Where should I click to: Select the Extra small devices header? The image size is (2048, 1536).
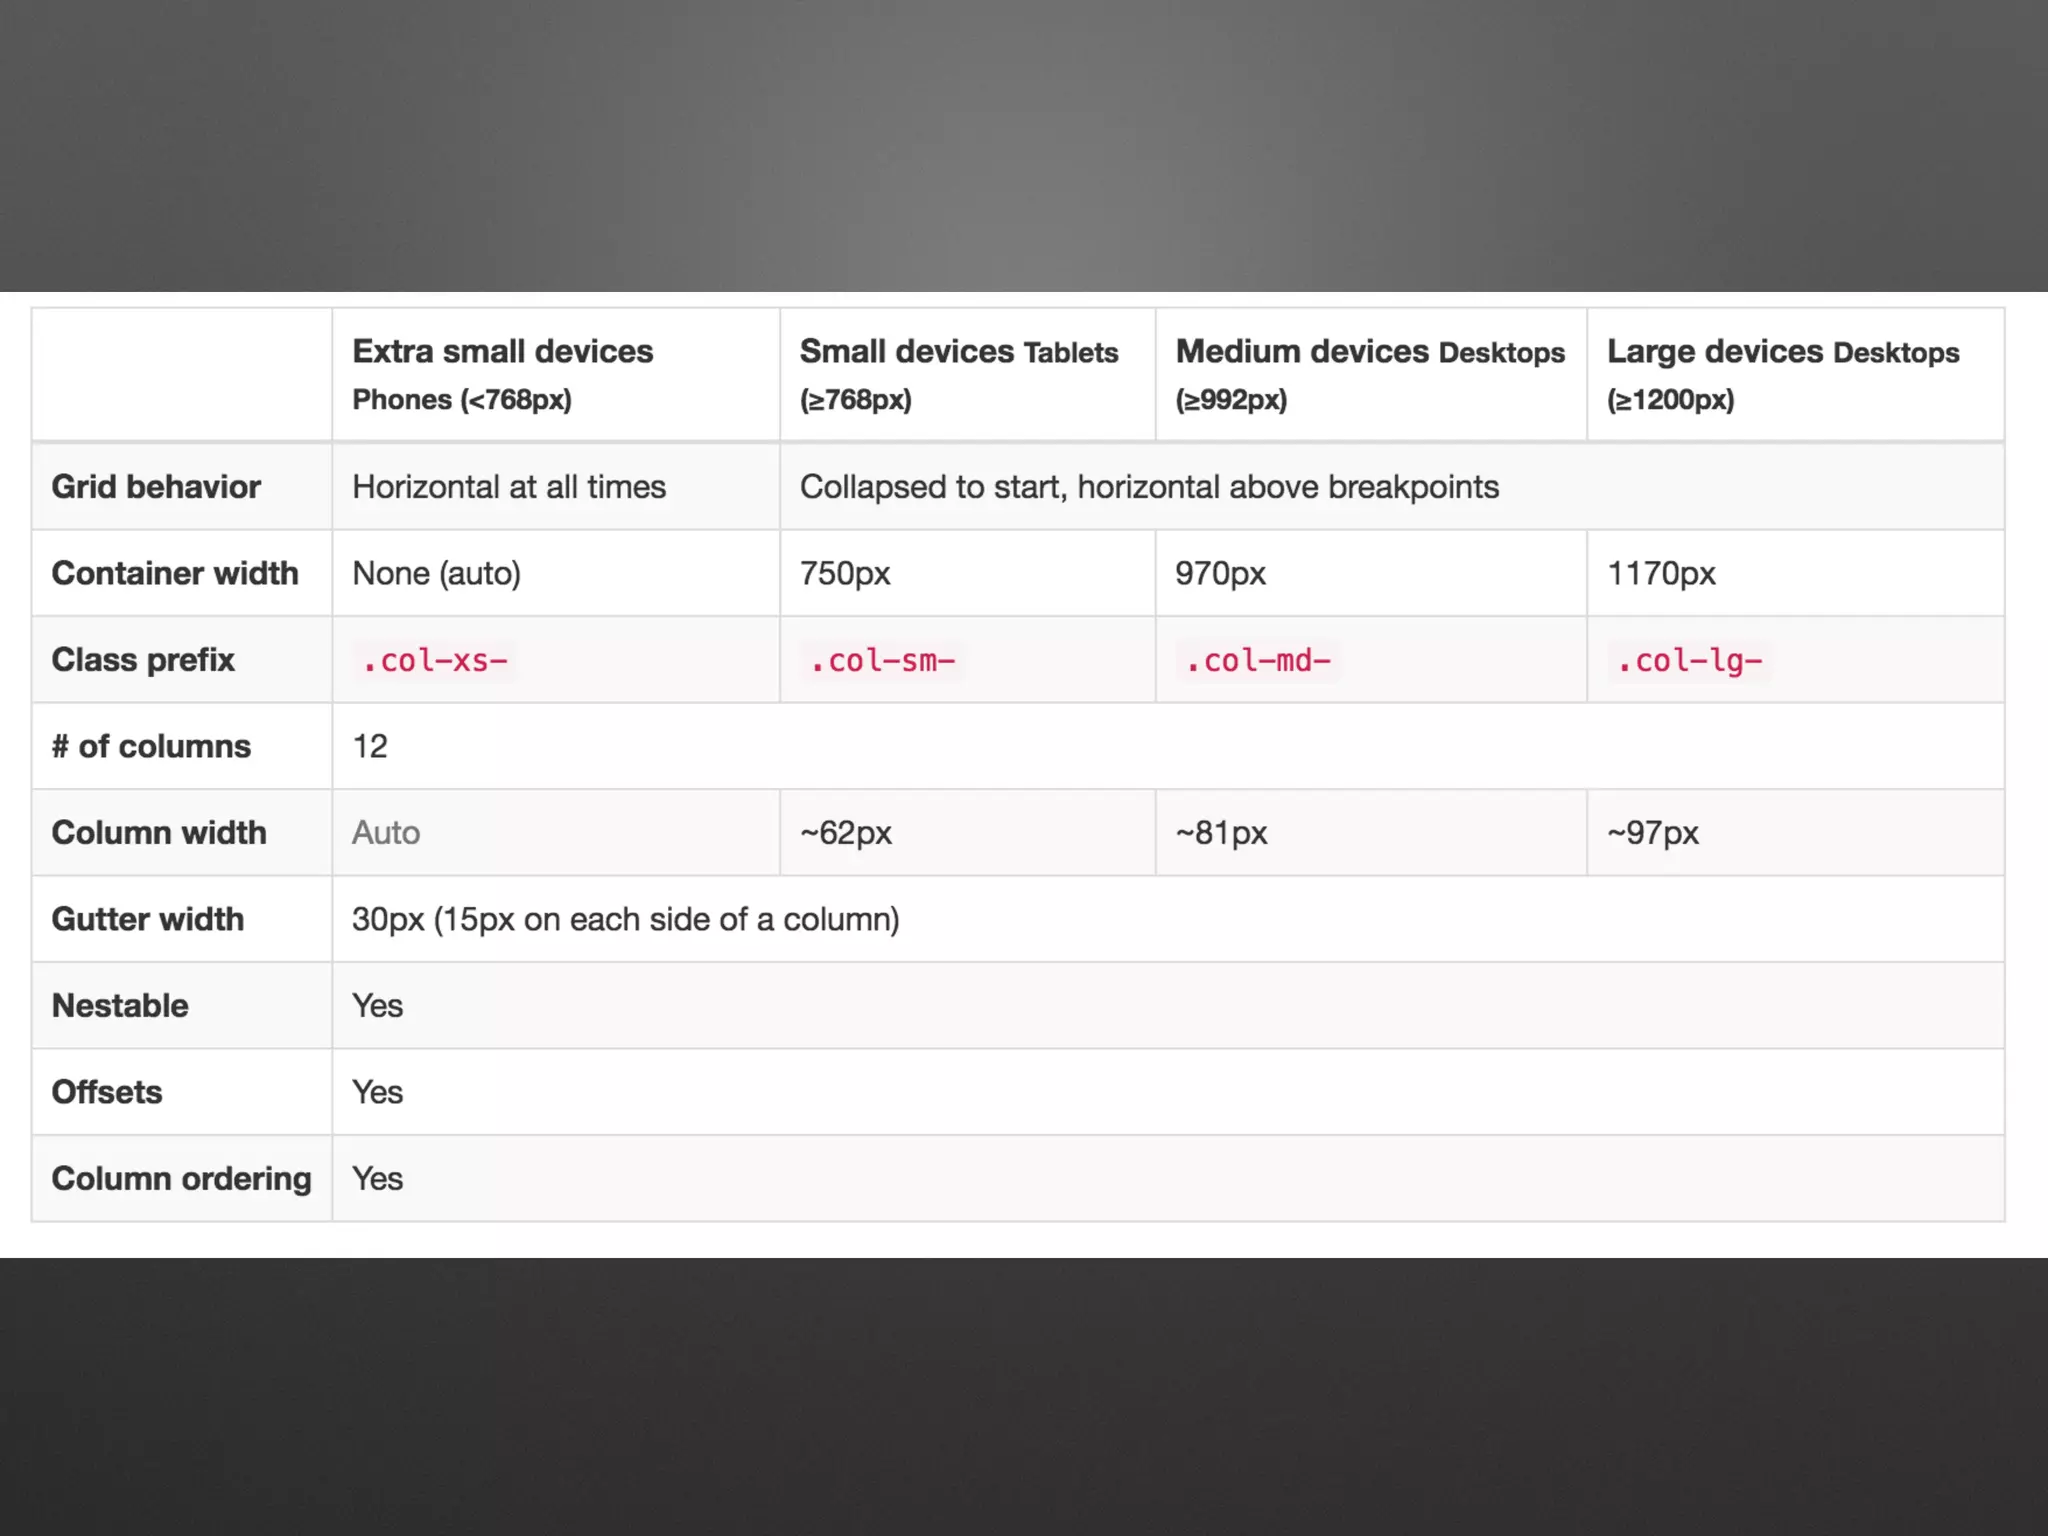pyautogui.click(x=502, y=352)
